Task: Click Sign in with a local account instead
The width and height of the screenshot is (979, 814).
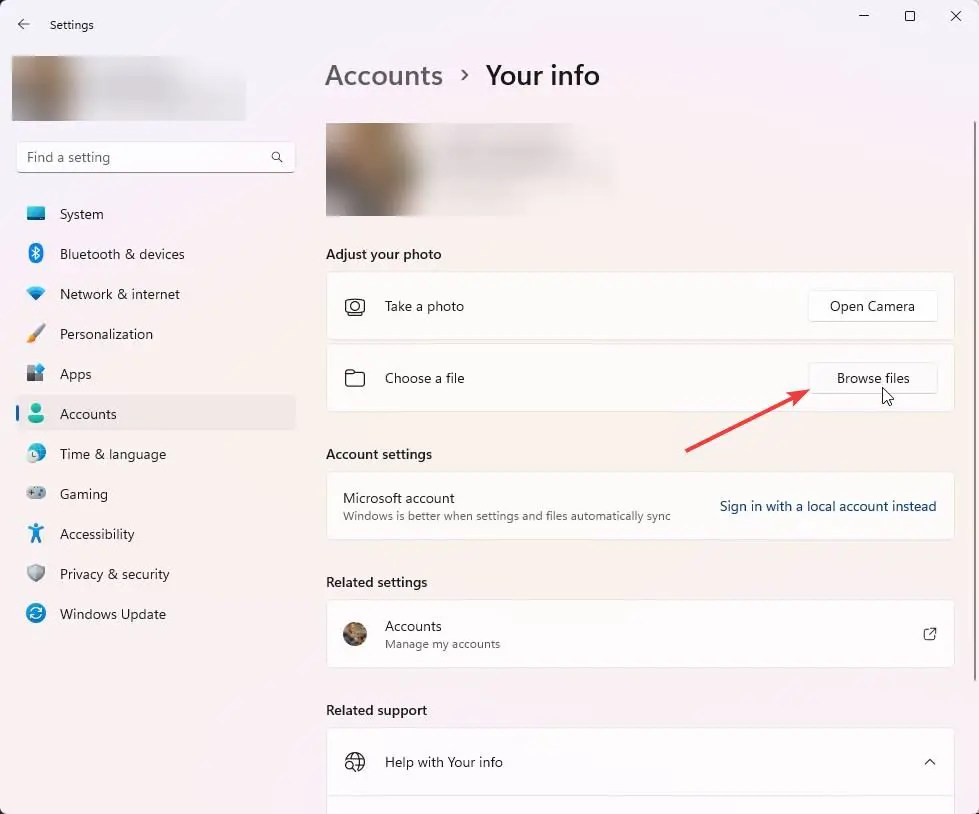Action: tap(828, 506)
